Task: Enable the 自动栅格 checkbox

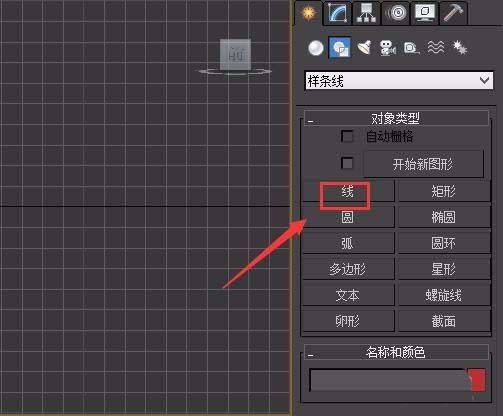Action: tap(347, 136)
